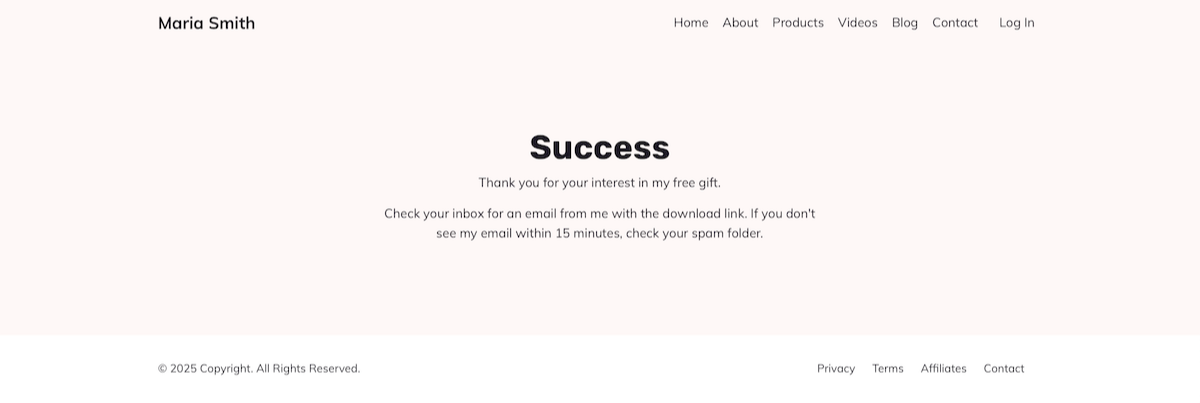Open the Maria Smith site logo link
The height and width of the screenshot is (403, 1200).
pos(206,23)
